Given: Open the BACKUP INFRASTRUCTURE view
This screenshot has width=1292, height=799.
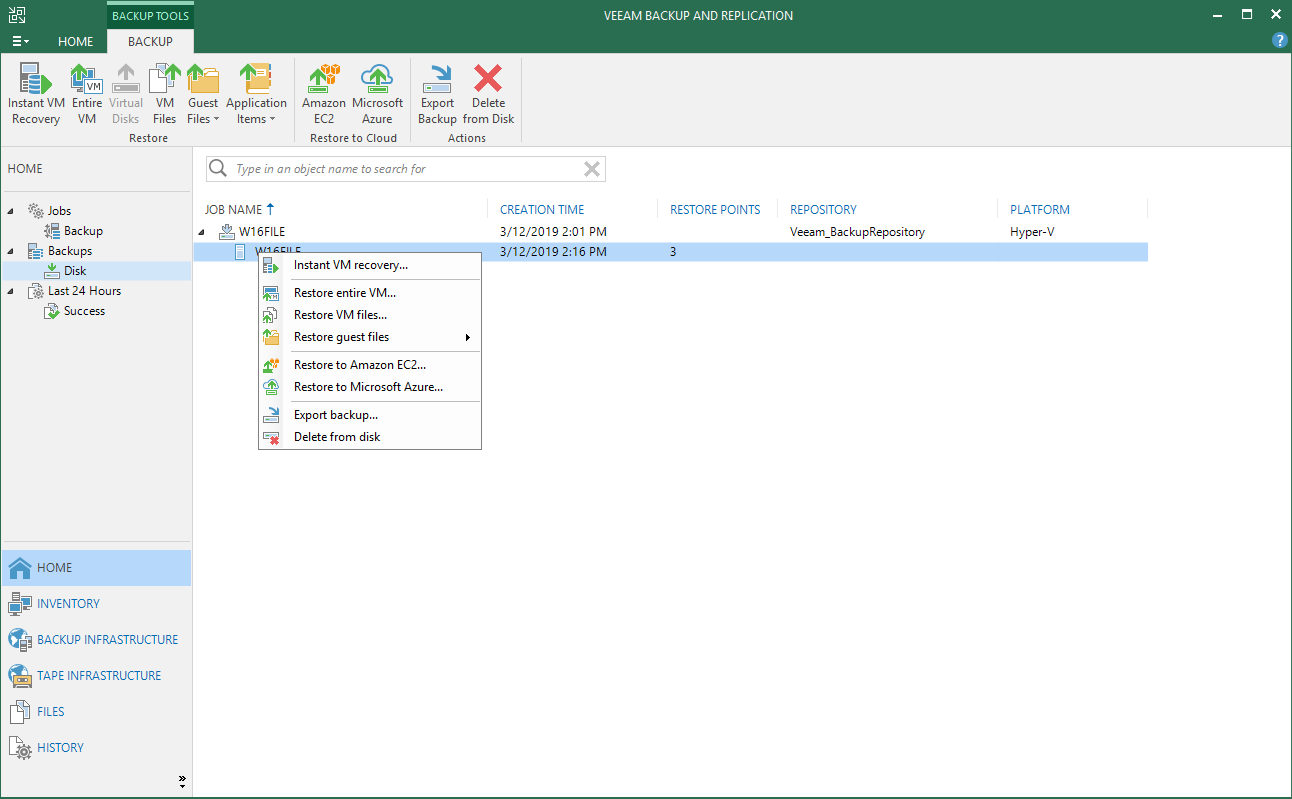Looking at the screenshot, I should [96, 640].
